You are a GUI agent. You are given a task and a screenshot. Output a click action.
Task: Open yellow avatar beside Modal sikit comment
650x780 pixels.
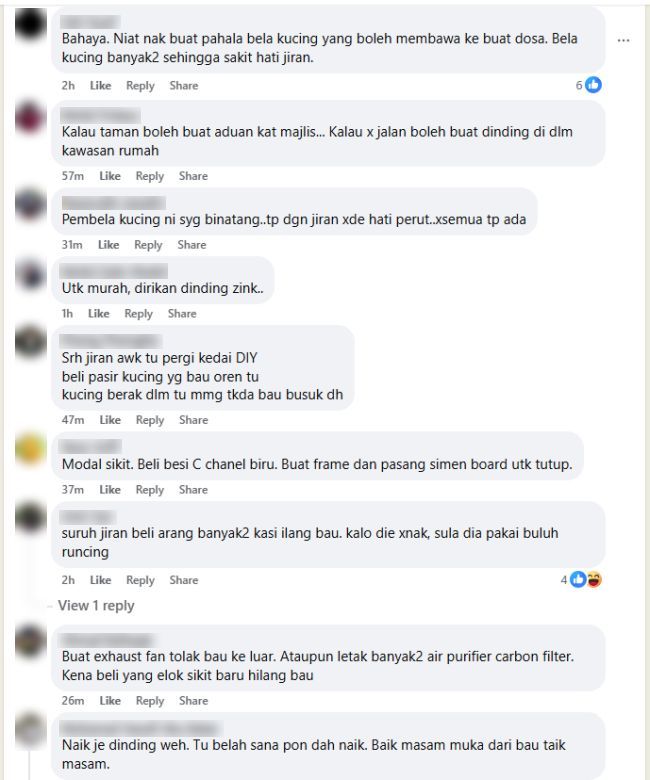click(30, 448)
